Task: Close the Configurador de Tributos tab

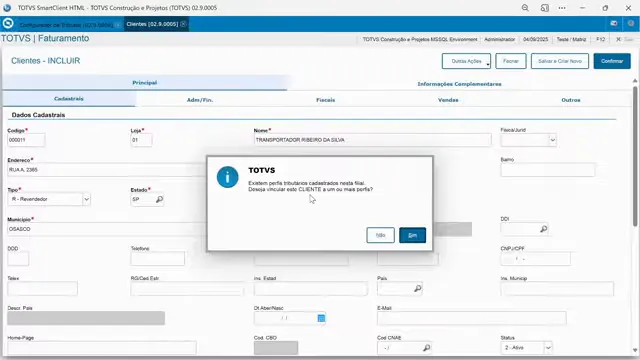Action: [x=118, y=25]
